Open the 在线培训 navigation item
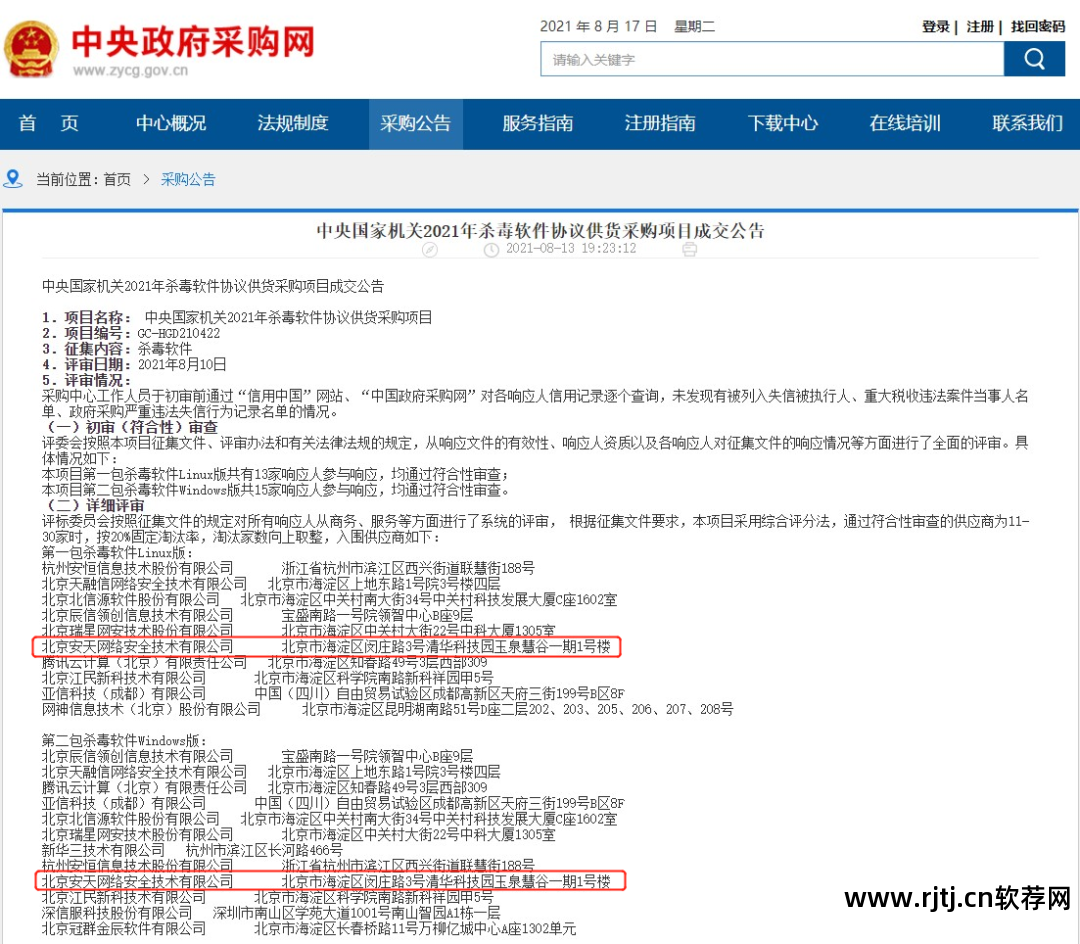 click(905, 123)
